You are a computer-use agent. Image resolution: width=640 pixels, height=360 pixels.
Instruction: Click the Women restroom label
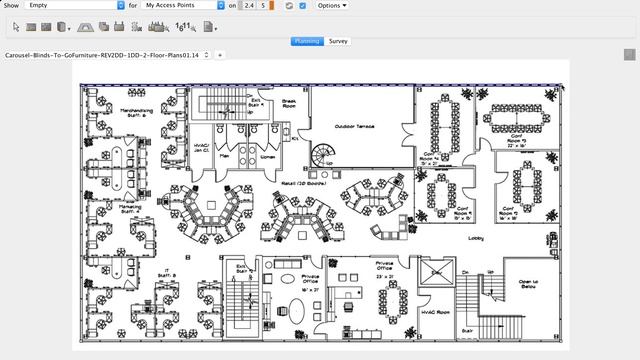[x=268, y=157]
